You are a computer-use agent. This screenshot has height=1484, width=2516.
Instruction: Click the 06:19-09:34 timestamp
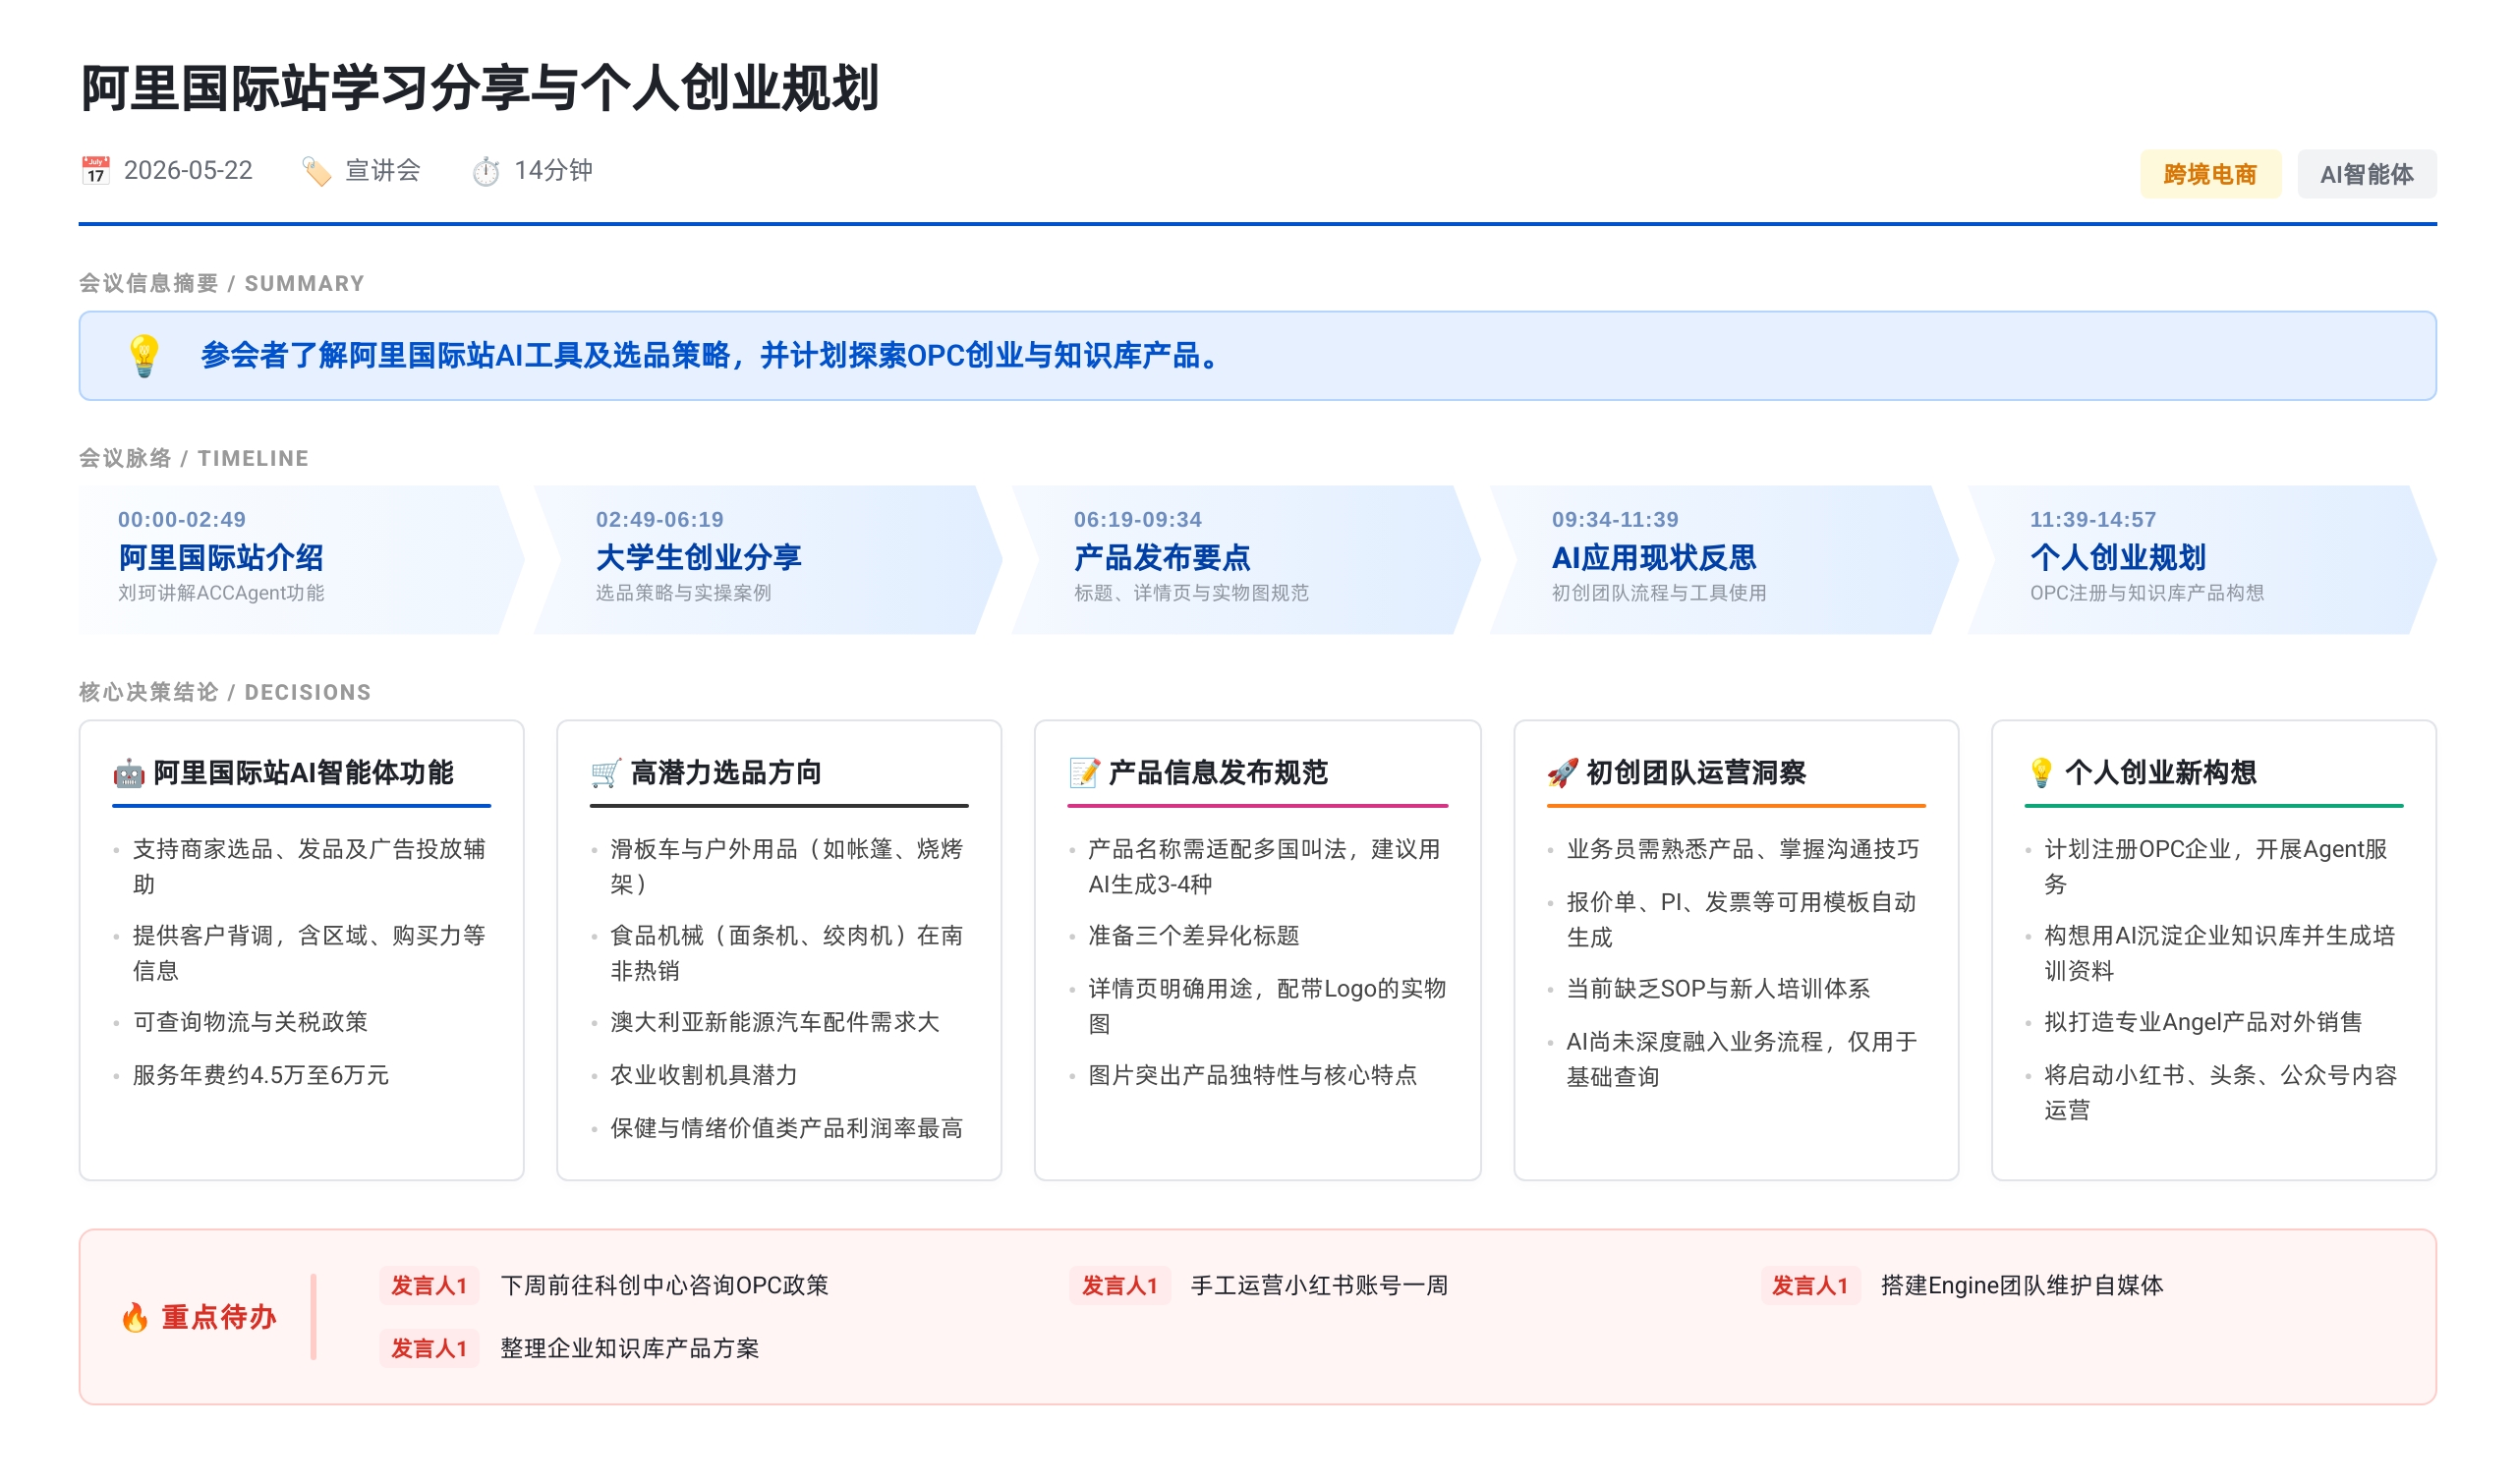coord(1138,520)
